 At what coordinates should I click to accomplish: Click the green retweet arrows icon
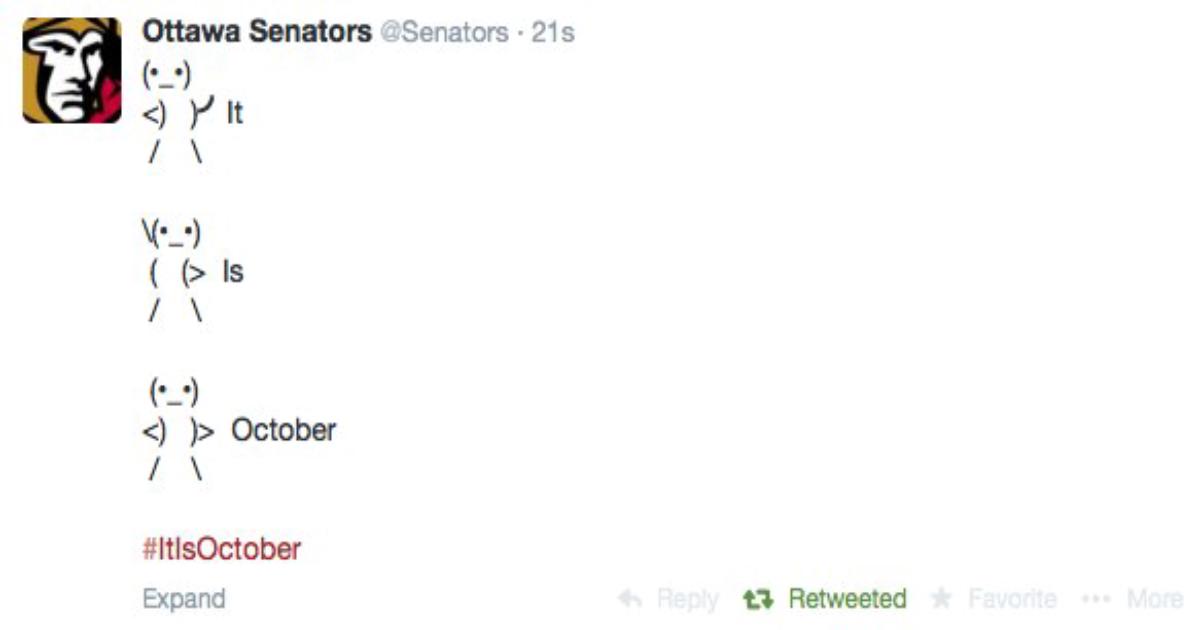click(x=760, y=599)
